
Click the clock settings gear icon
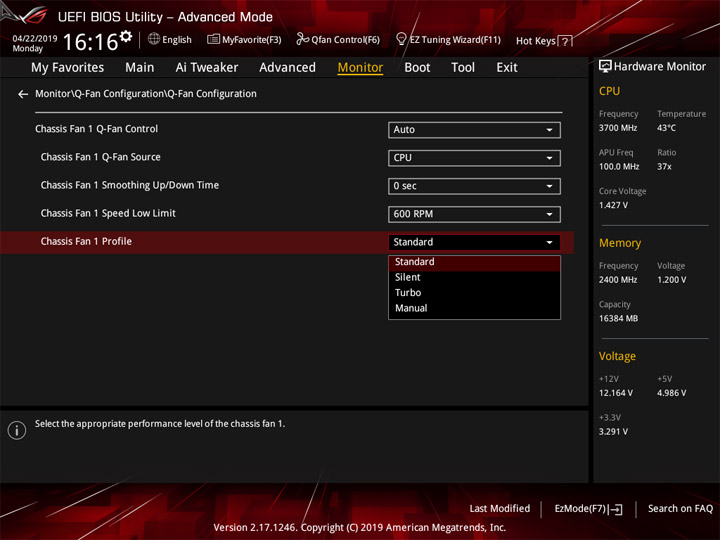pyautogui.click(x=126, y=36)
